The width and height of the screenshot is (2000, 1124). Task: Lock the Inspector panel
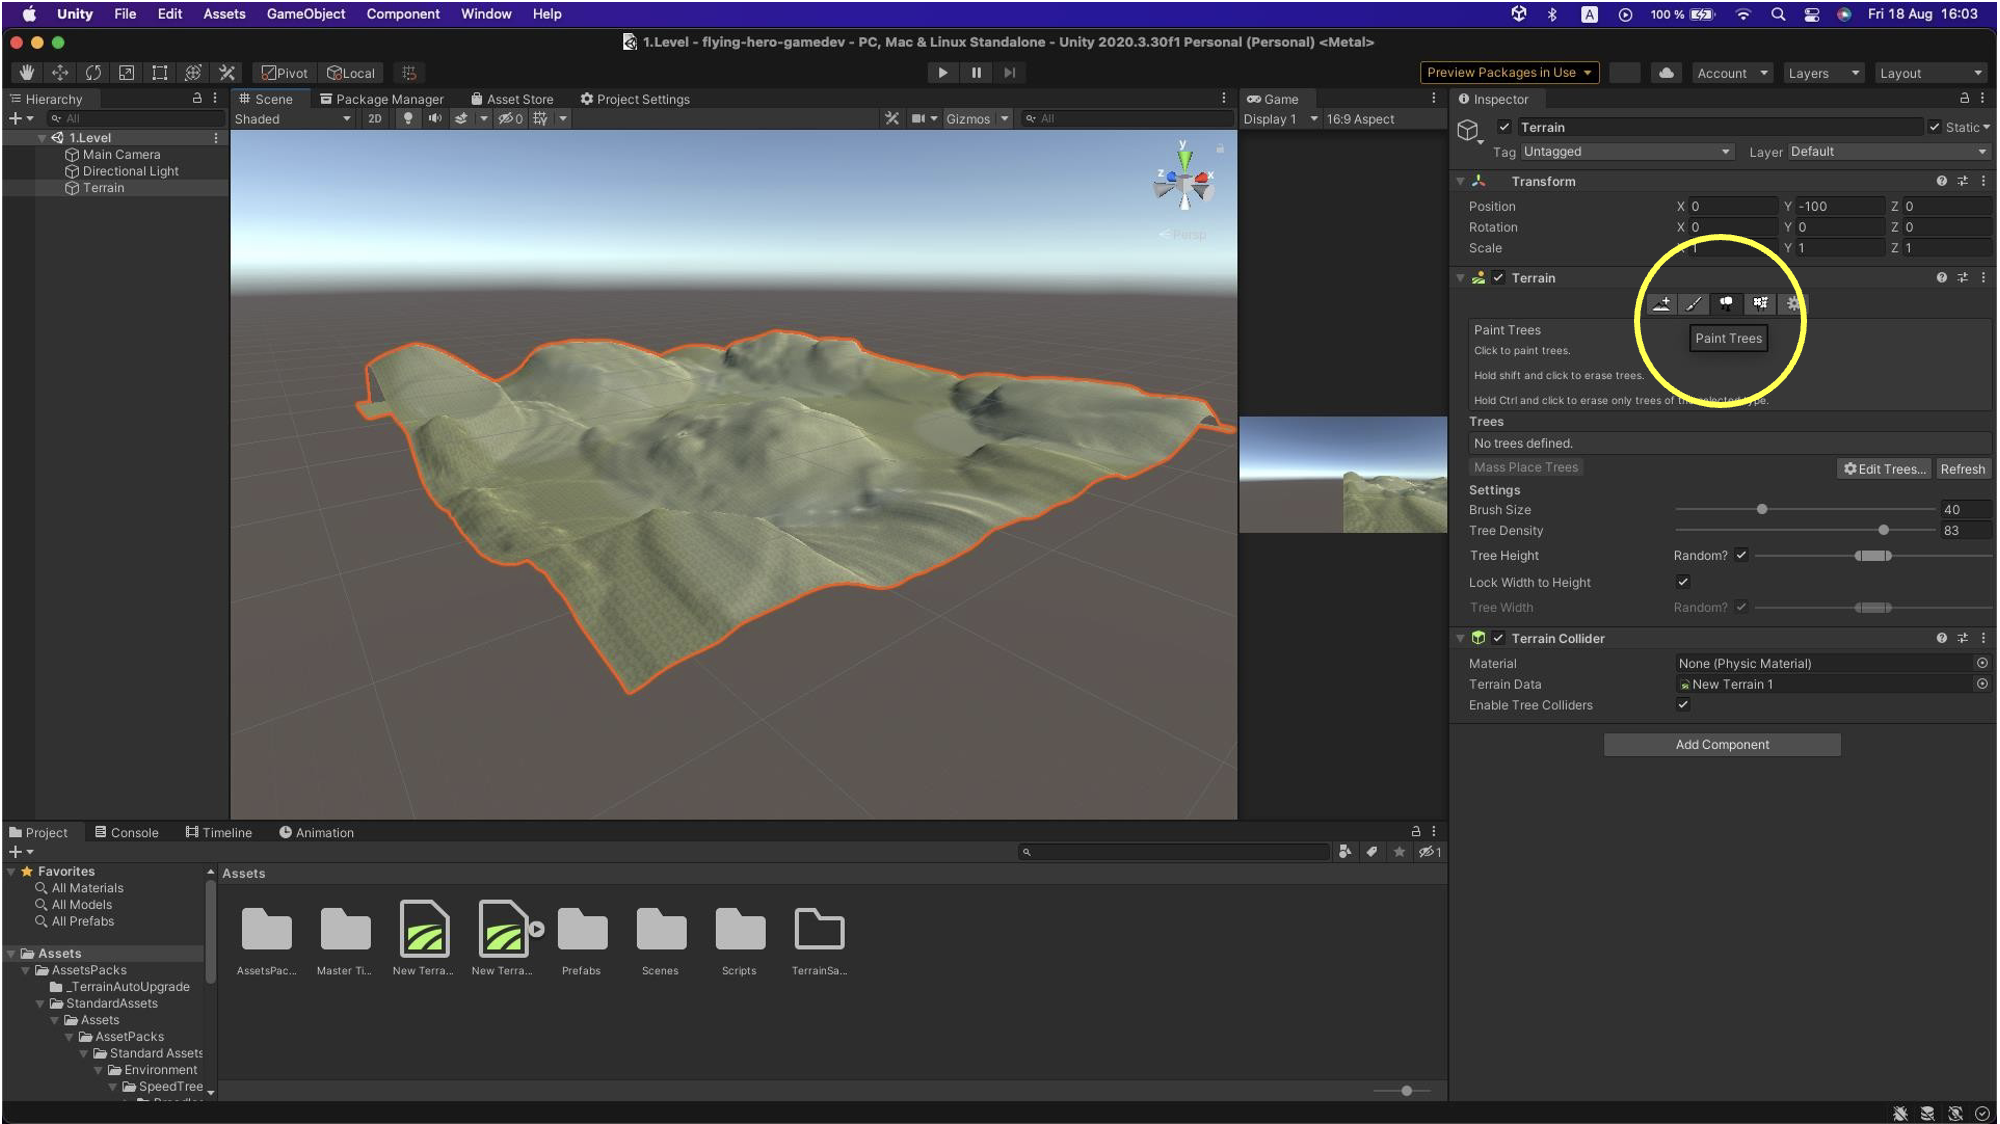pos(1964,98)
